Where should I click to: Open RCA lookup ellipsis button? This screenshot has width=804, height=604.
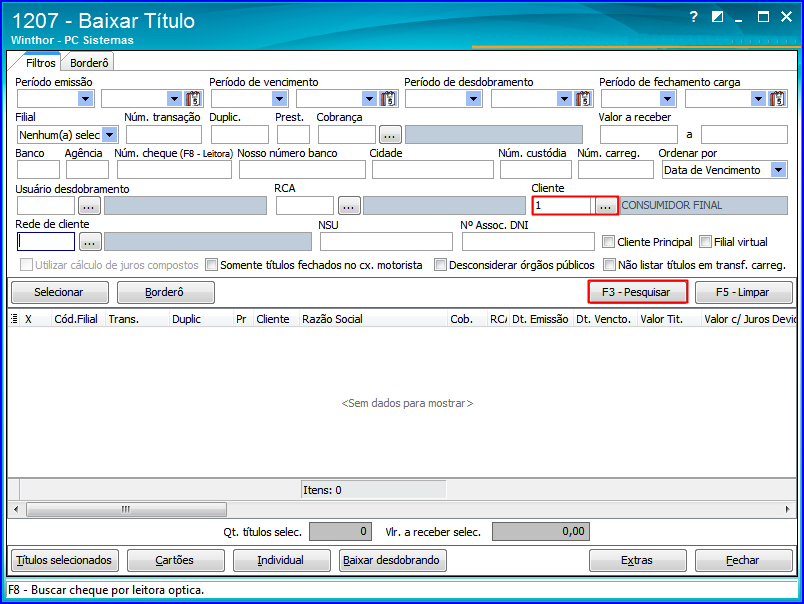tap(349, 206)
